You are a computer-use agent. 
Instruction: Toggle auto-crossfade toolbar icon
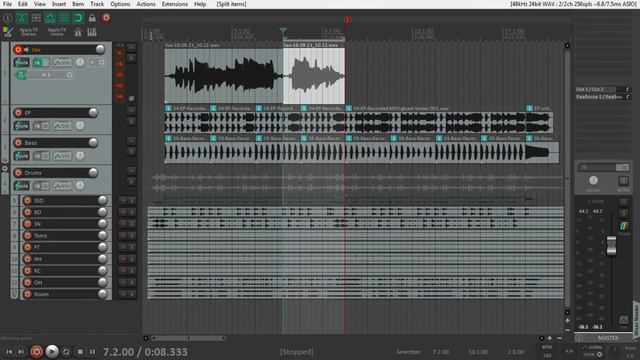click(22, 18)
